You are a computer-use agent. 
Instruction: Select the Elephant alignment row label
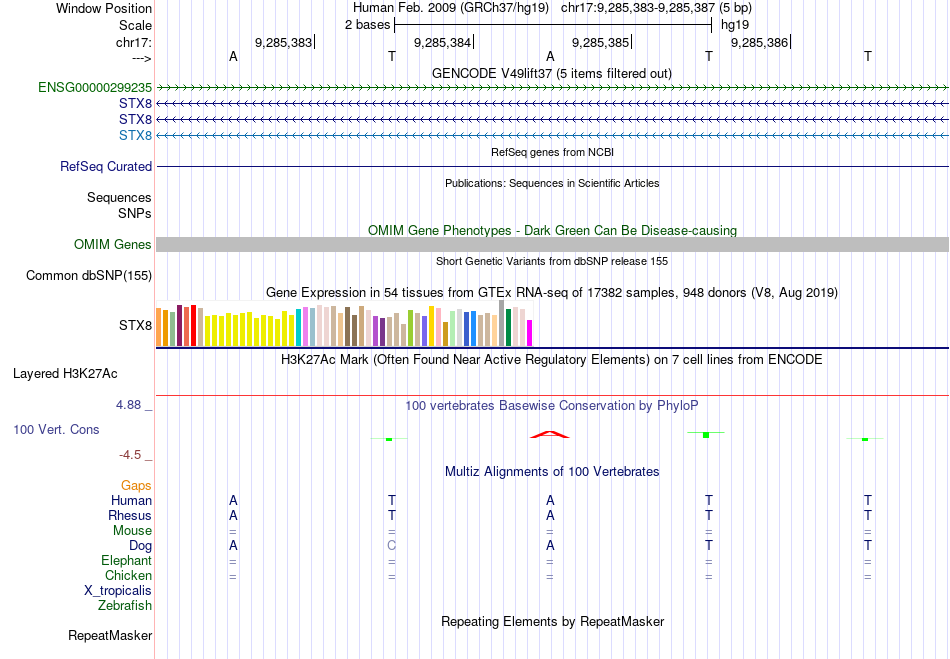[x=127, y=561]
